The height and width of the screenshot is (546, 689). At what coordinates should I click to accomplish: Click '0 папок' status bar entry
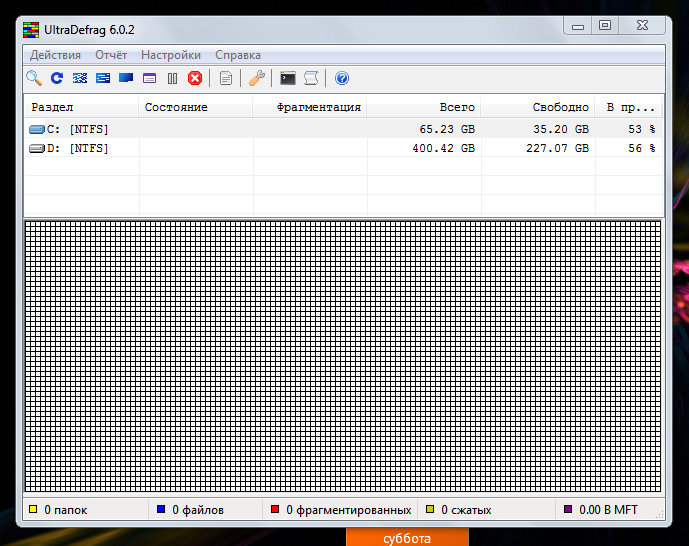pos(65,510)
